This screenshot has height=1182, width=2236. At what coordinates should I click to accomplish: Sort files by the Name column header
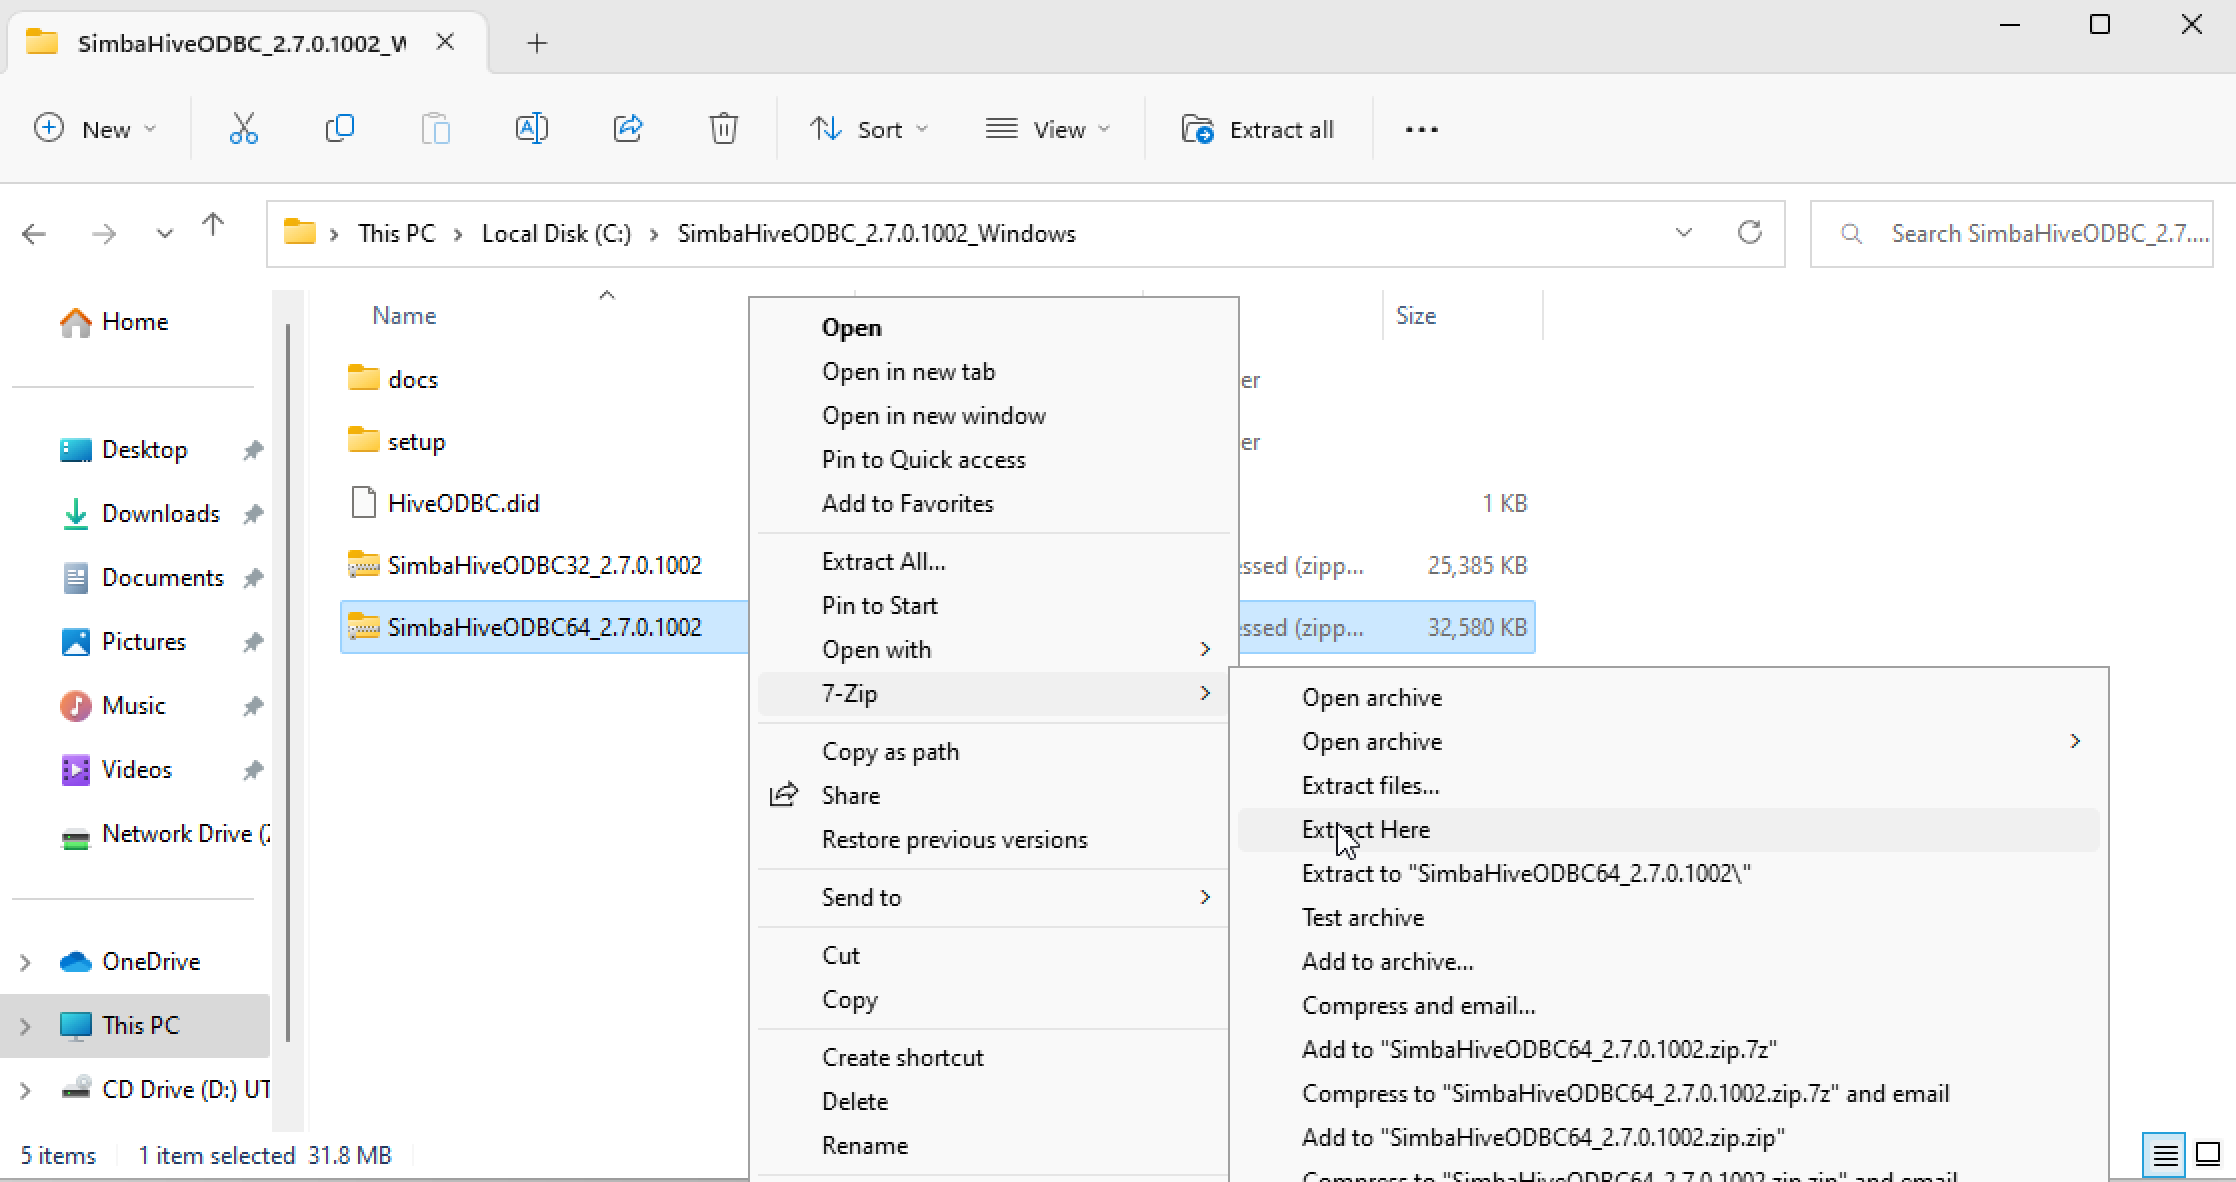(404, 316)
